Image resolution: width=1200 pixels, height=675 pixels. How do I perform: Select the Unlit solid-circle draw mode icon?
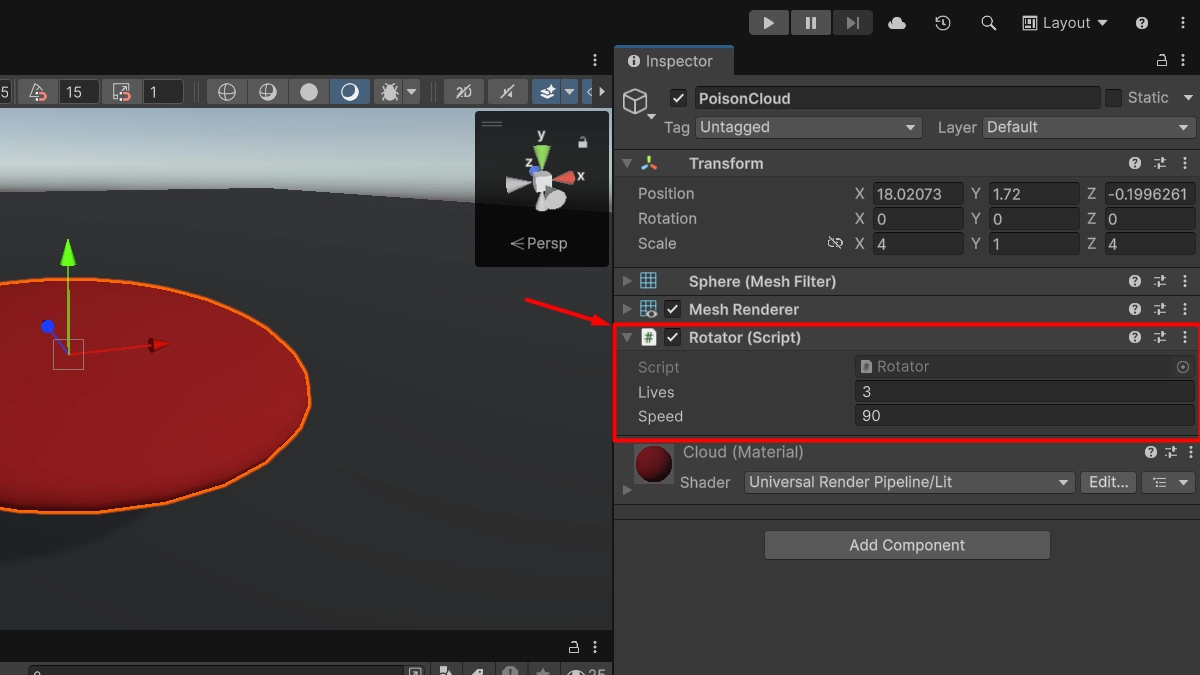(309, 92)
